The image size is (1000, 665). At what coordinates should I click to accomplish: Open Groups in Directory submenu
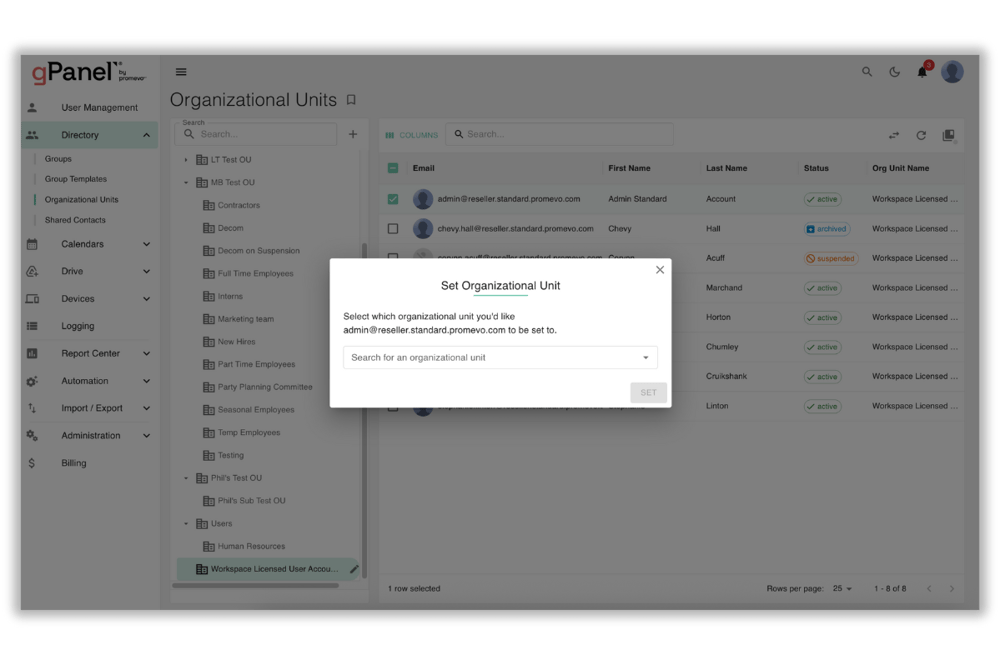tap(58, 159)
